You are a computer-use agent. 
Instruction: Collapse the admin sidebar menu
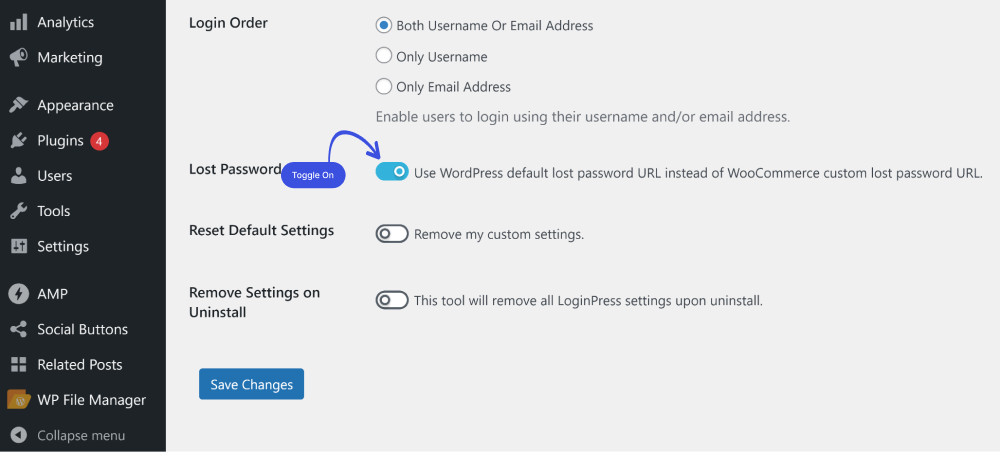(x=68, y=435)
